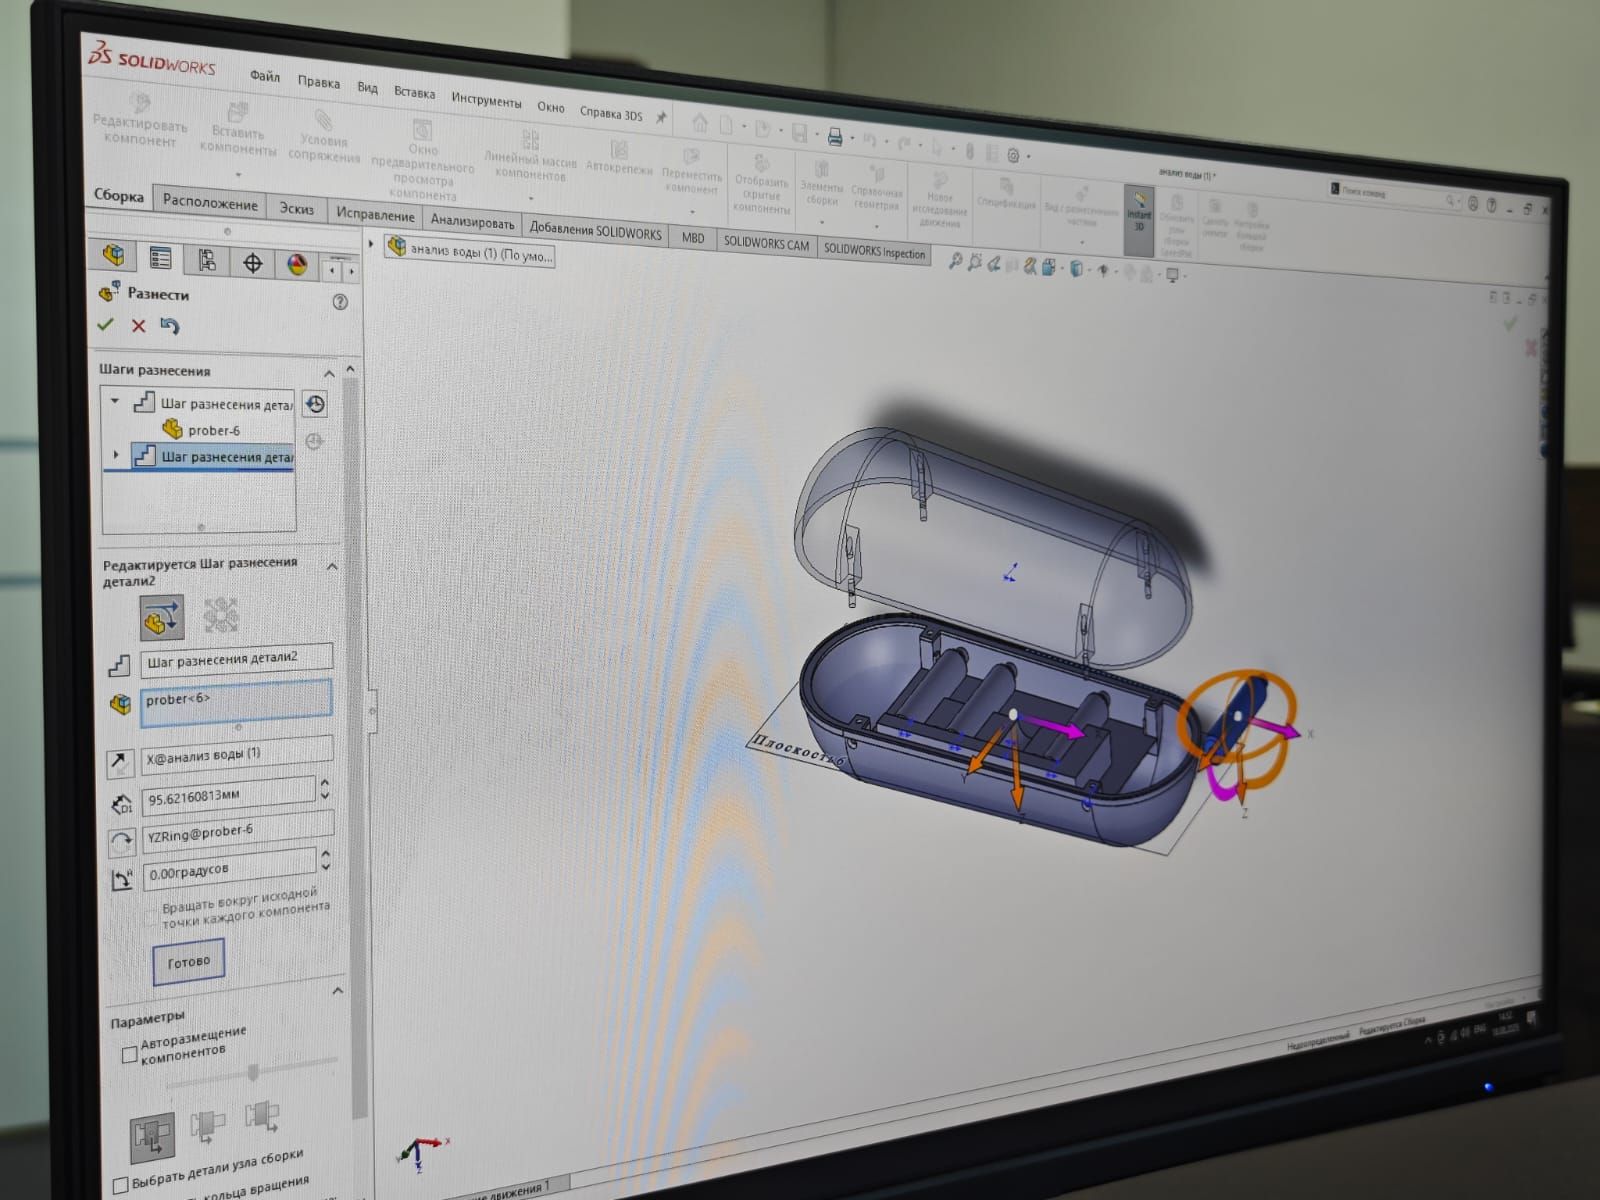1600x1200 pixels.
Task: Click the undo arrow in Разнести panel
Action: coord(170,326)
